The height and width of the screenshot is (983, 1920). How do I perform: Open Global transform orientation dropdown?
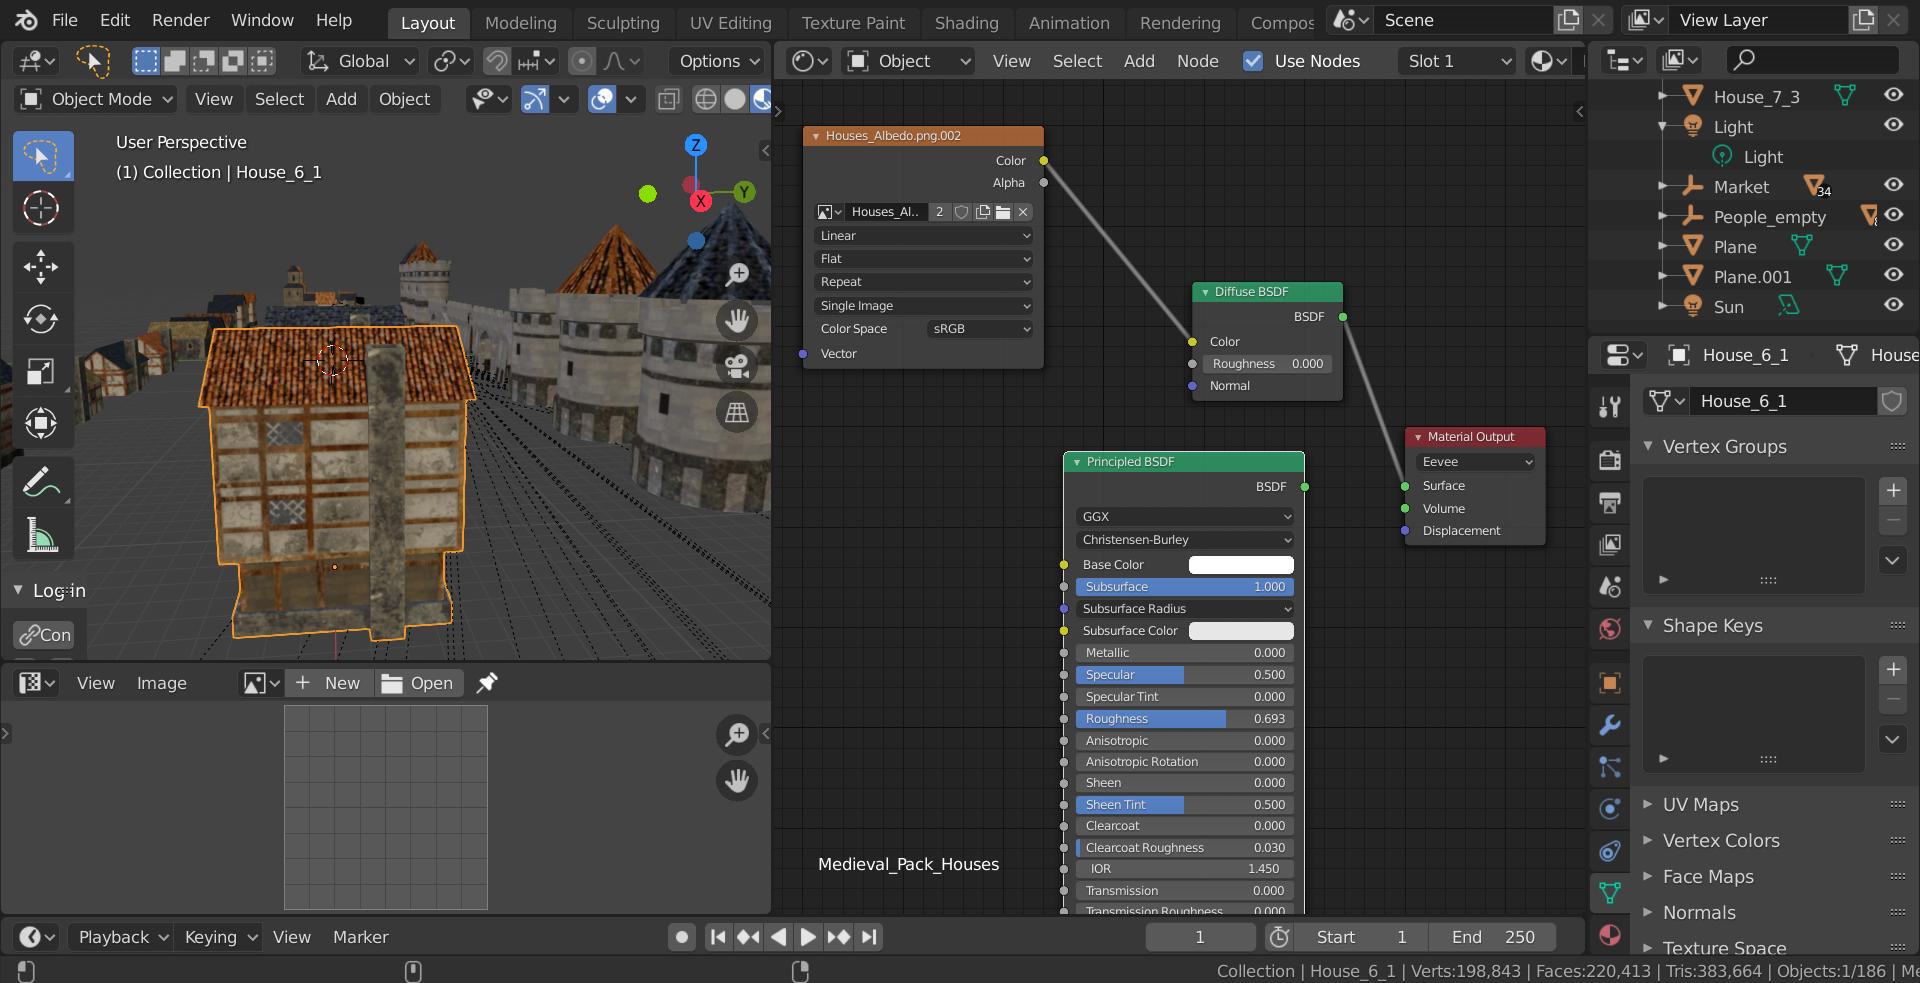coord(360,61)
